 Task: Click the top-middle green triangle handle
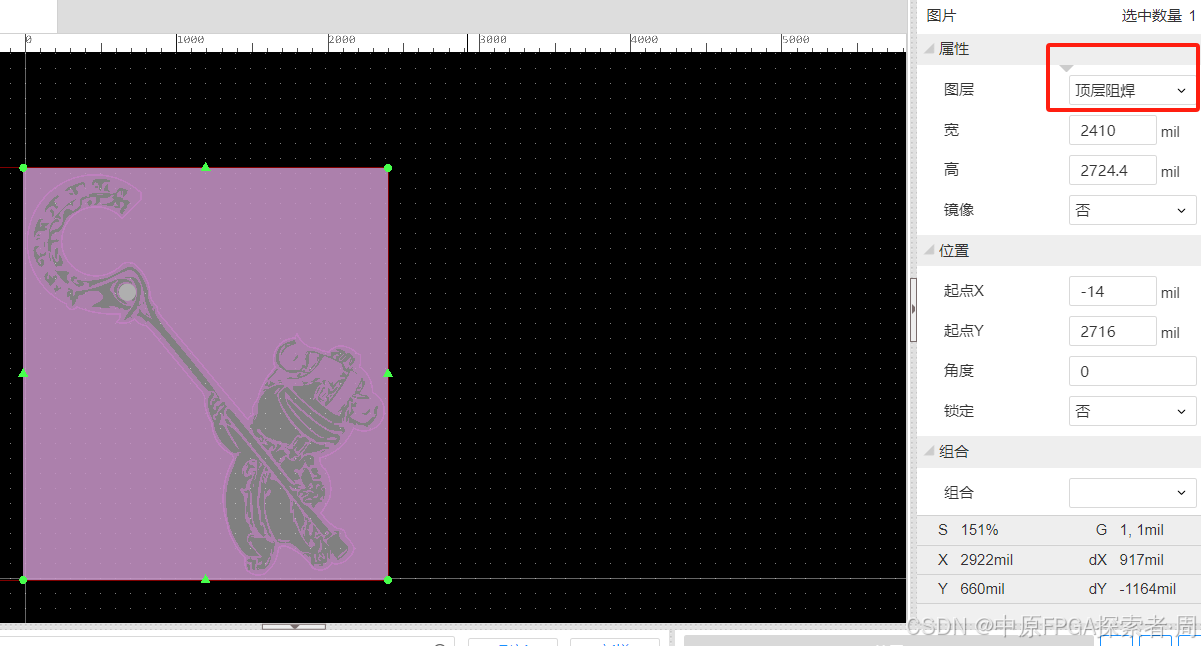[x=205, y=167]
